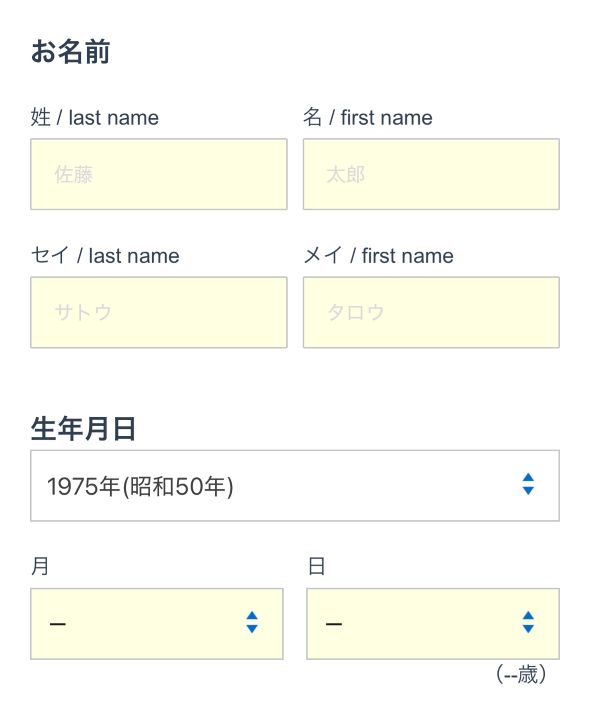Click the up arrow in birth year selector
This screenshot has height=707, width=590.
click(x=528, y=477)
